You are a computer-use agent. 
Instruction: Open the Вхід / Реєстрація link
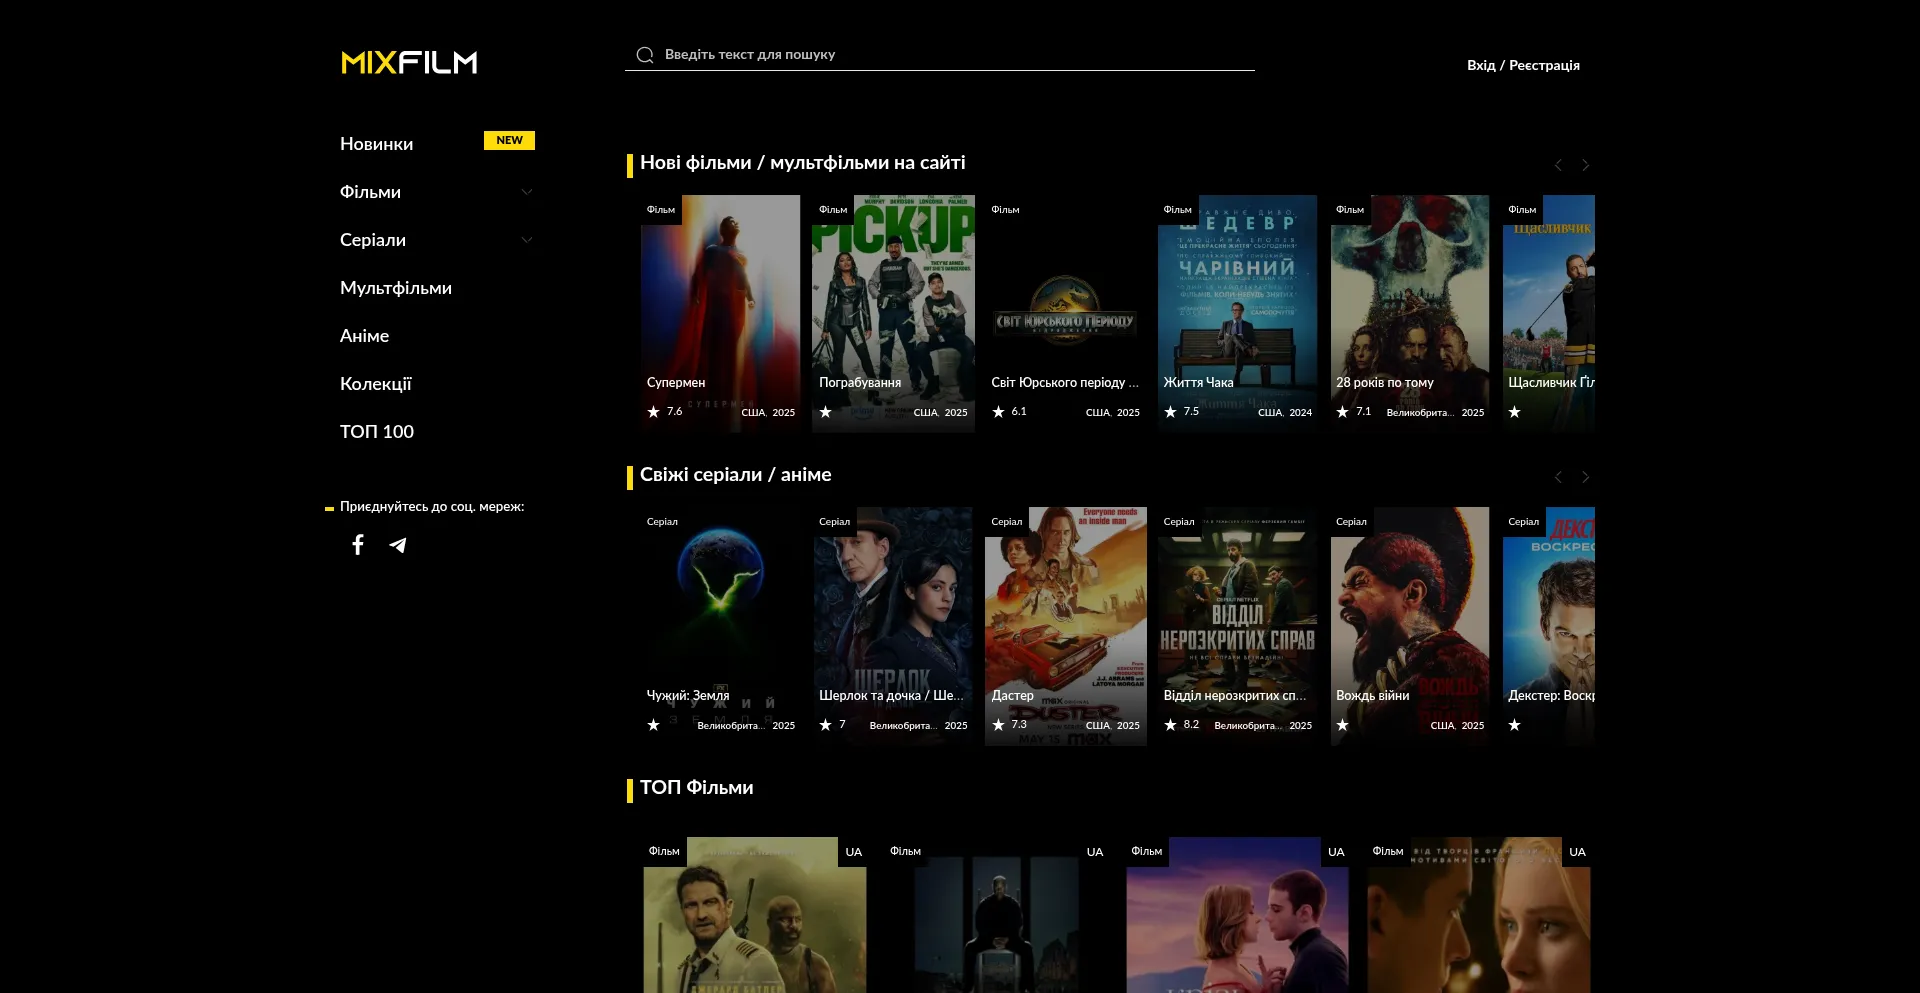[x=1523, y=64]
